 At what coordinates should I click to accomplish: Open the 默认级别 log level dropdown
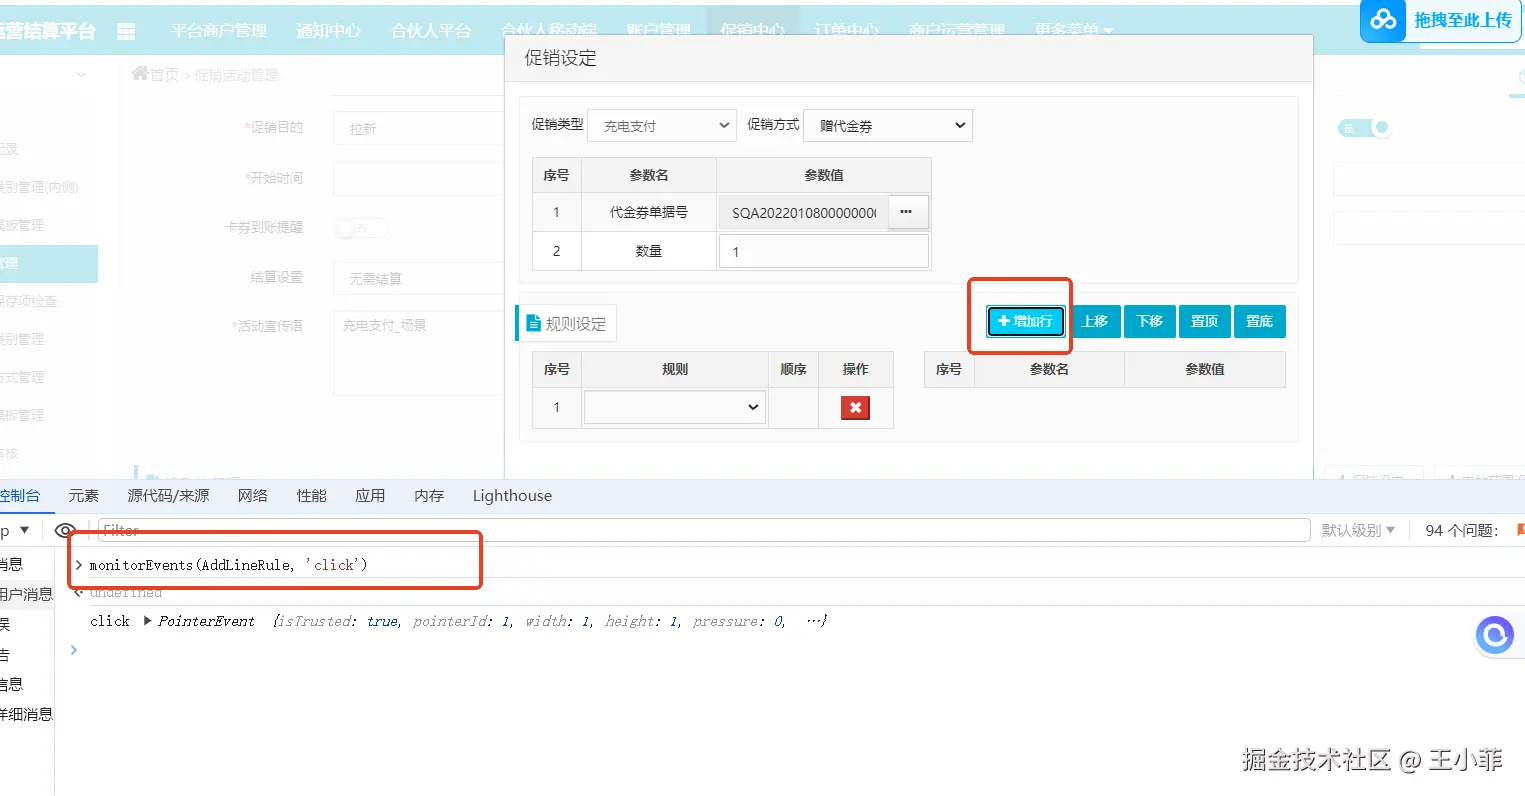1357,530
